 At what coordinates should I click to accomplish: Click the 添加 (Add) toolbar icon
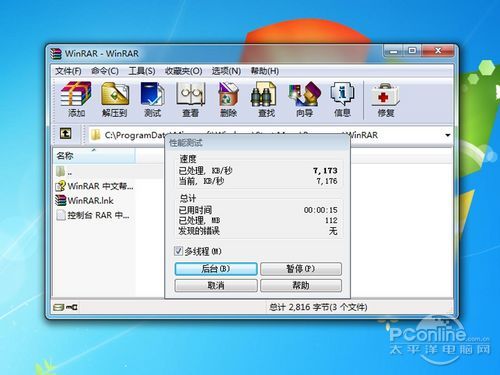(x=76, y=99)
